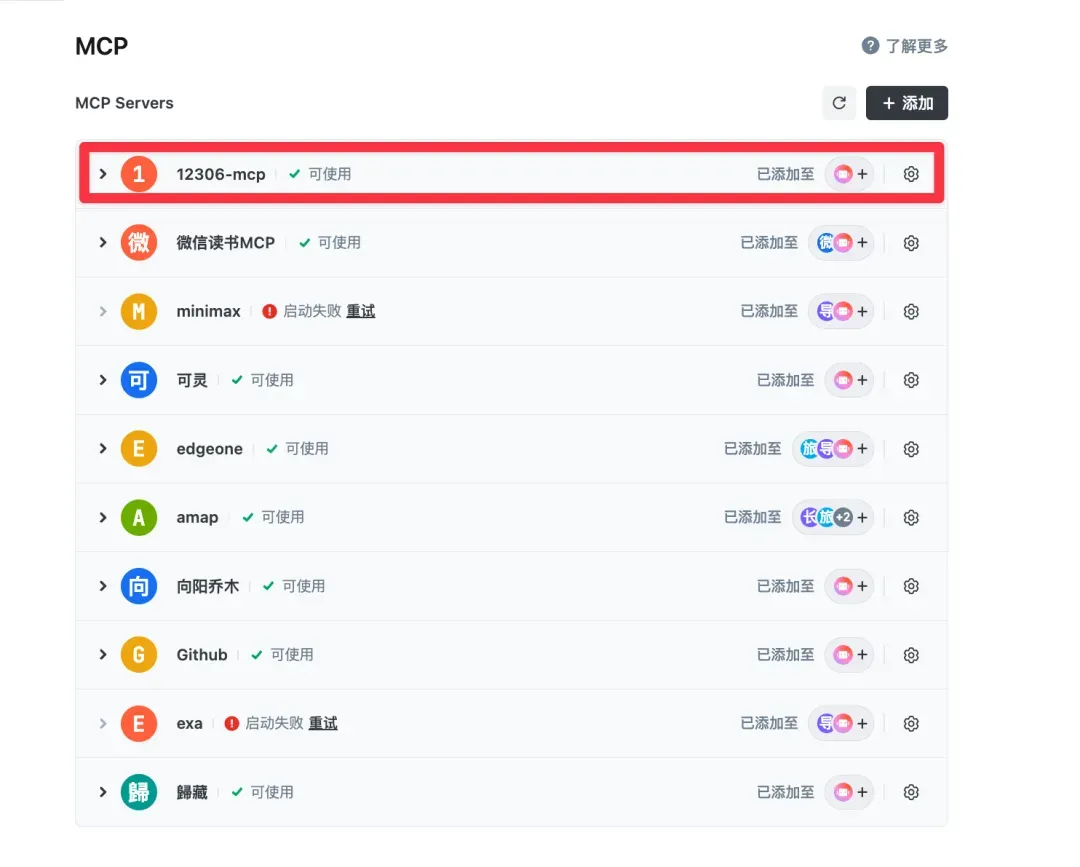Expand the 12306-mcp server row
The width and height of the screenshot is (1080, 867).
point(103,173)
